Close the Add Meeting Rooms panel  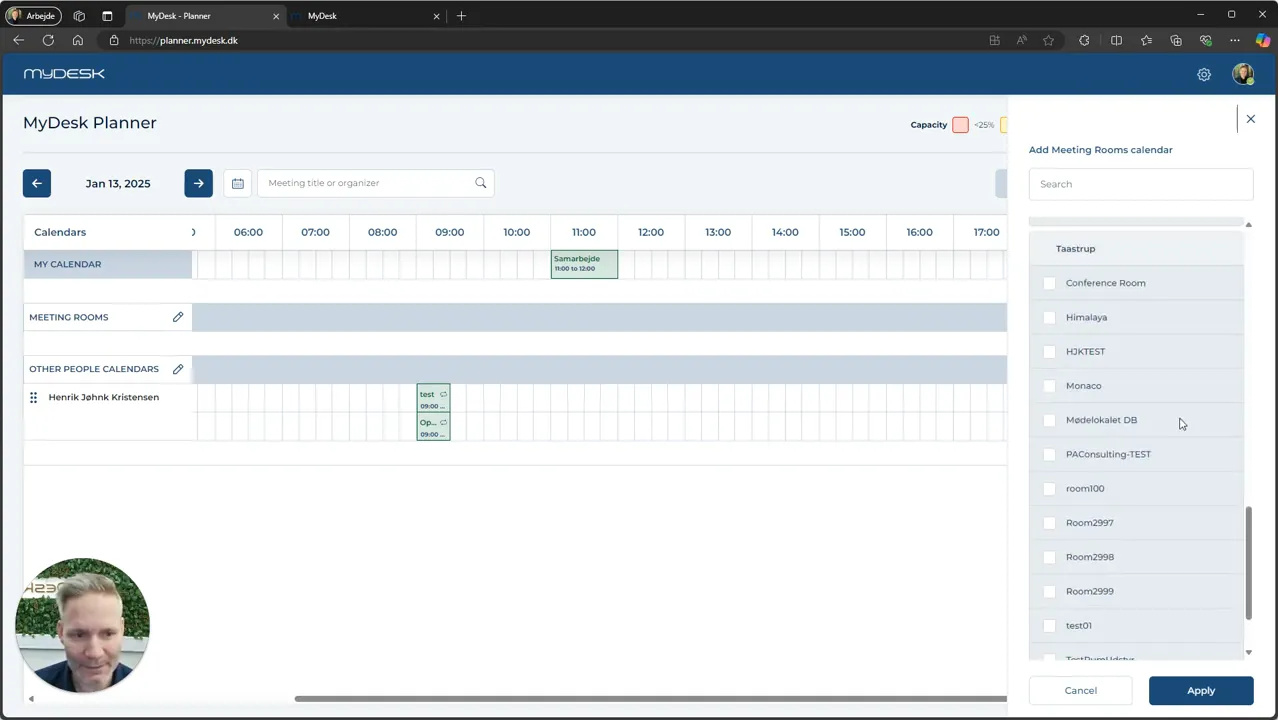click(x=1250, y=119)
